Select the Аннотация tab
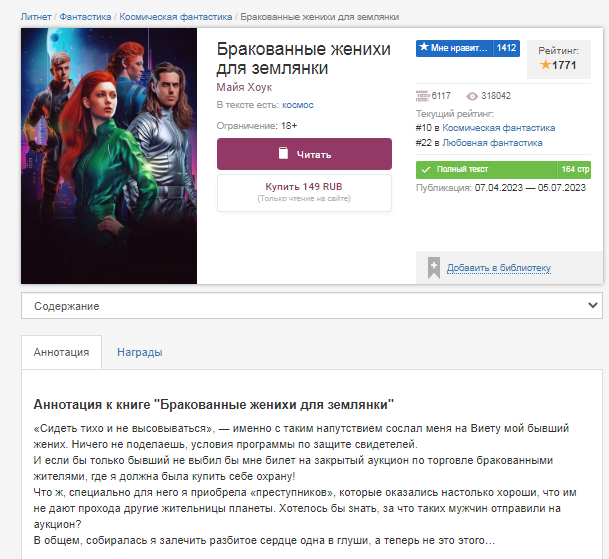The width and height of the screenshot is (609, 559). [x=61, y=352]
